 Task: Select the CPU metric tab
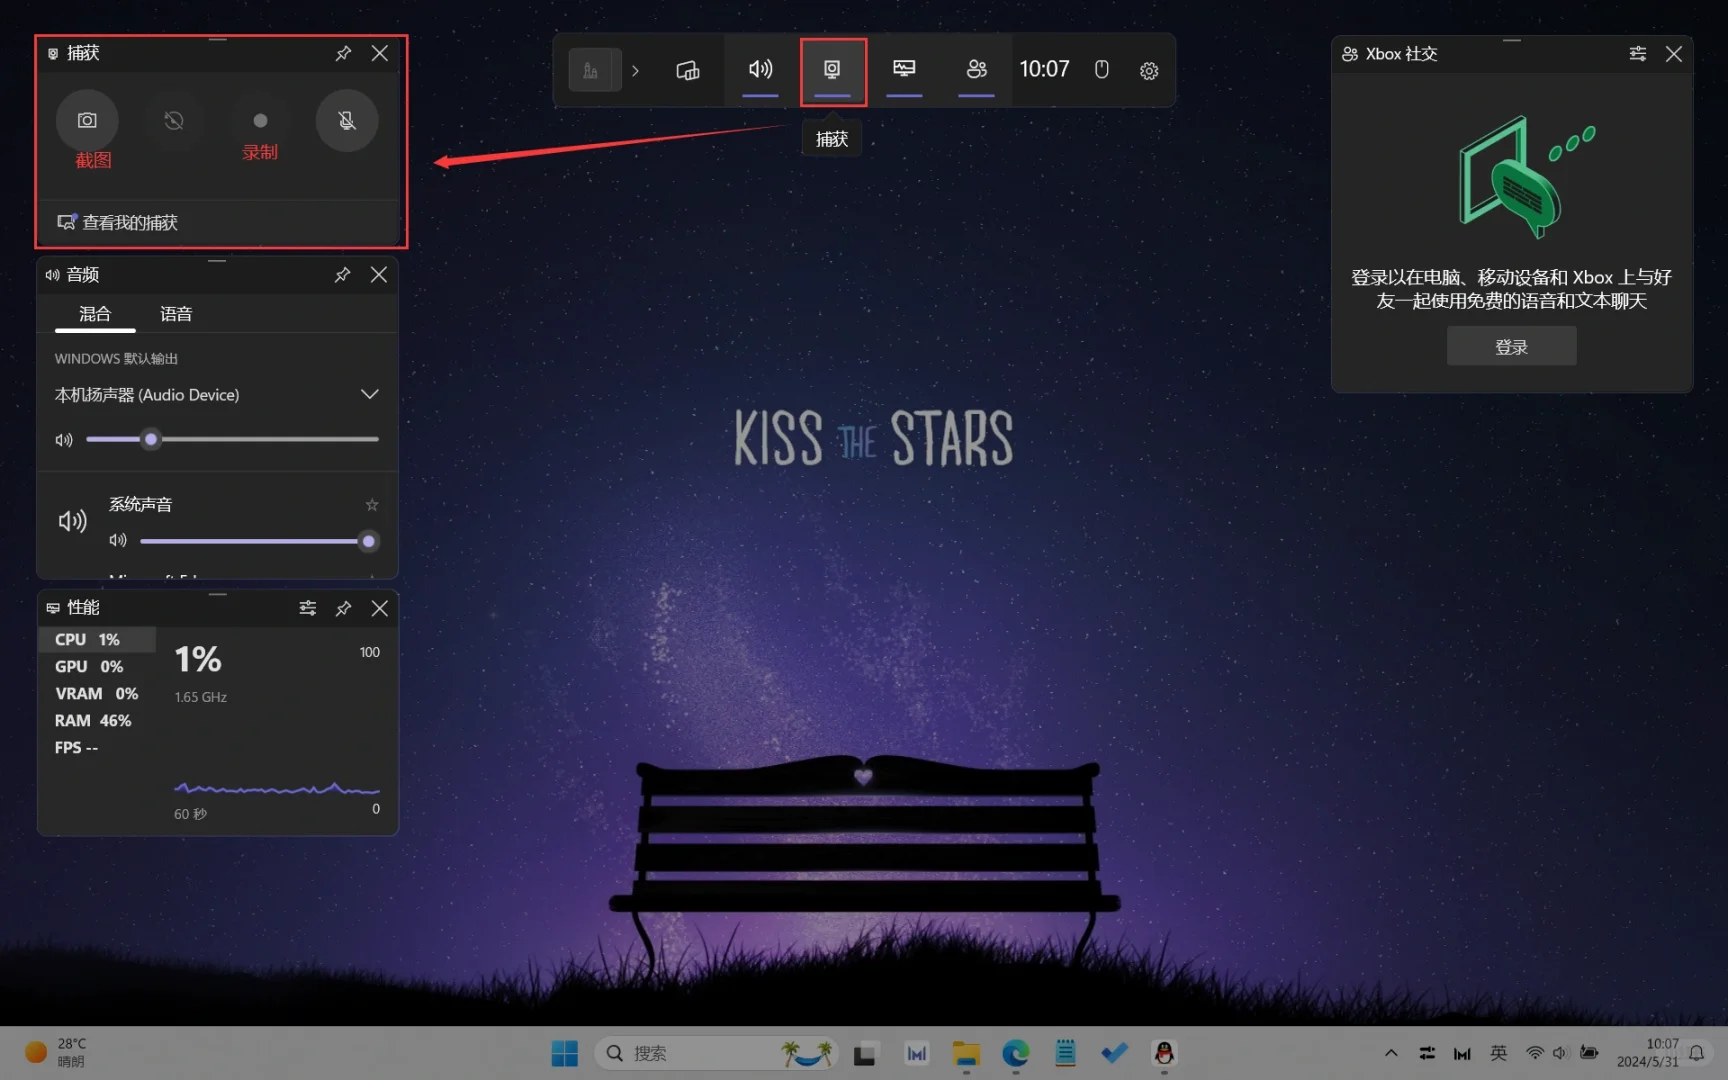click(97, 640)
